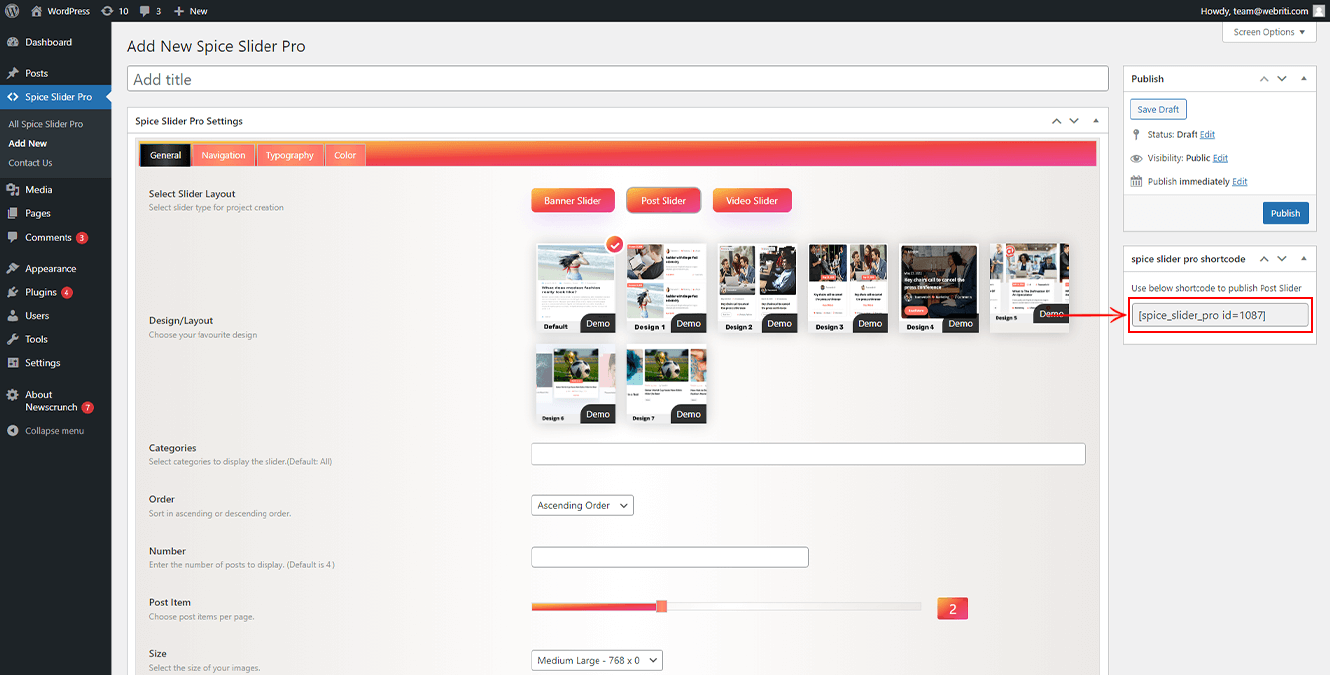Viewport: 1330px width, 675px height.
Task: Open Demo for Design 3
Action: [x=870, y=323]
